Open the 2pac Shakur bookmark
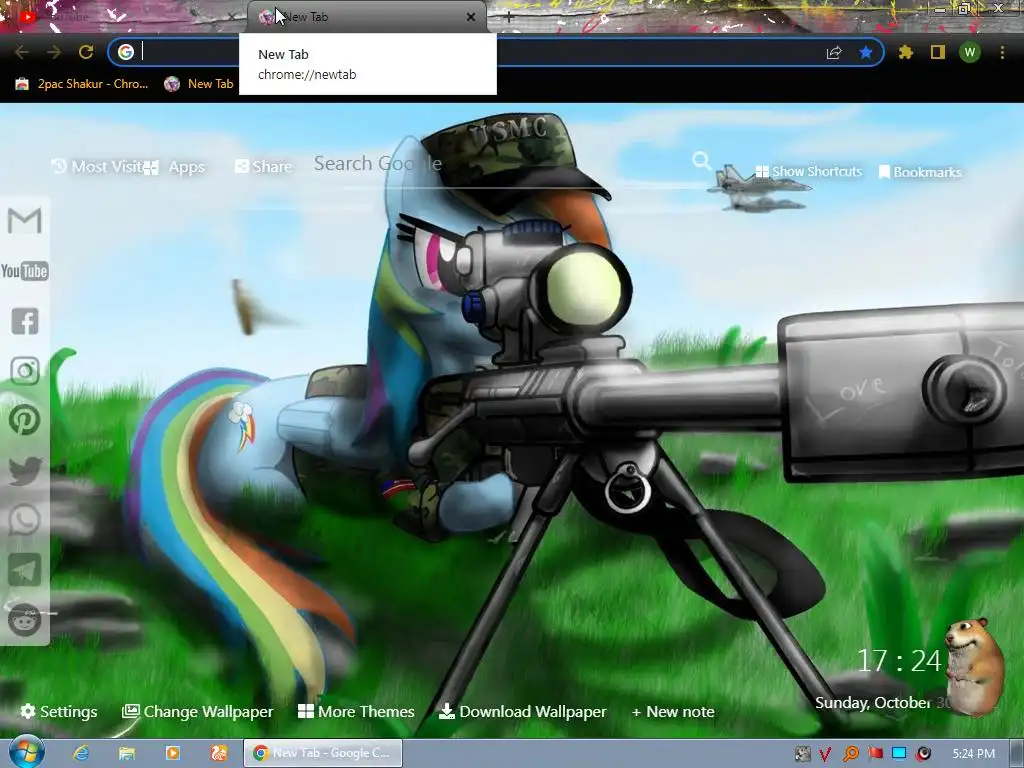Screen dimensions: 1024x768 (82, 84)
